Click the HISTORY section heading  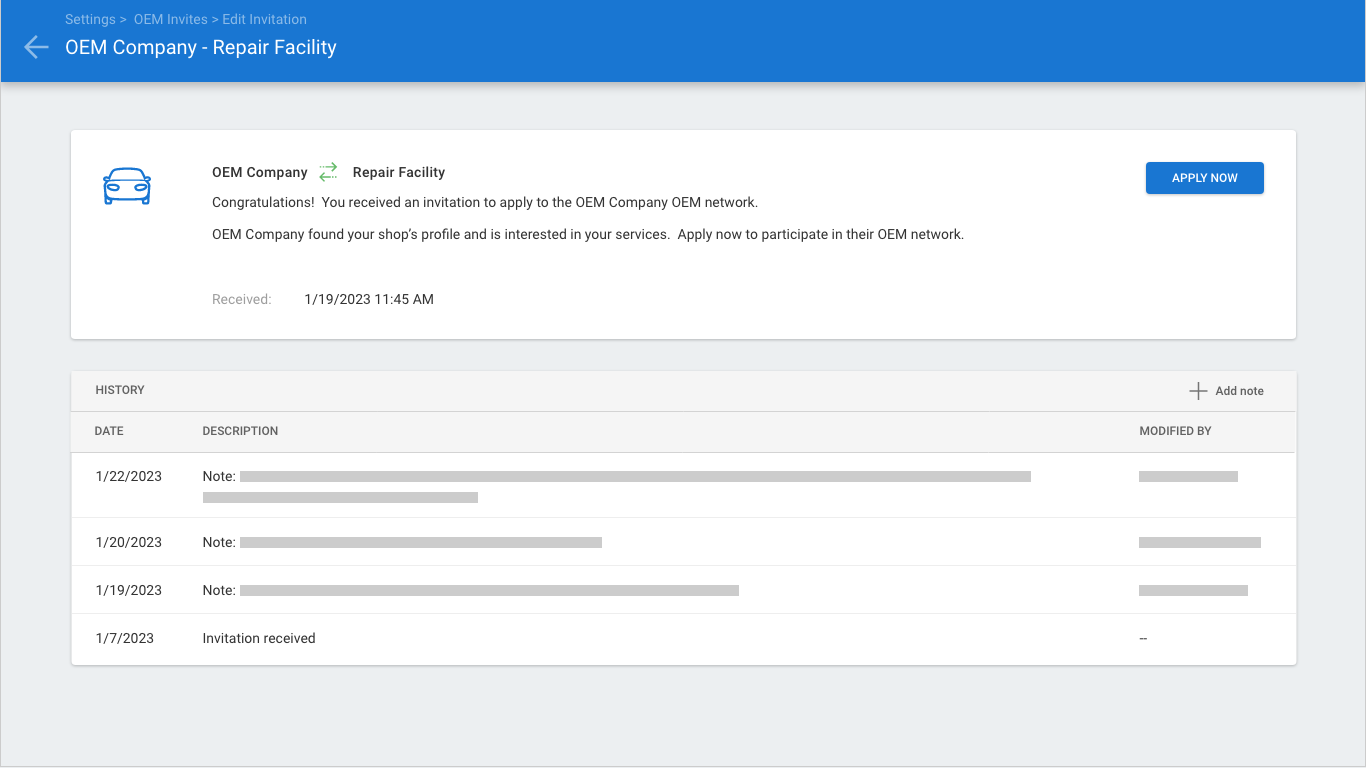pos(120,390)
